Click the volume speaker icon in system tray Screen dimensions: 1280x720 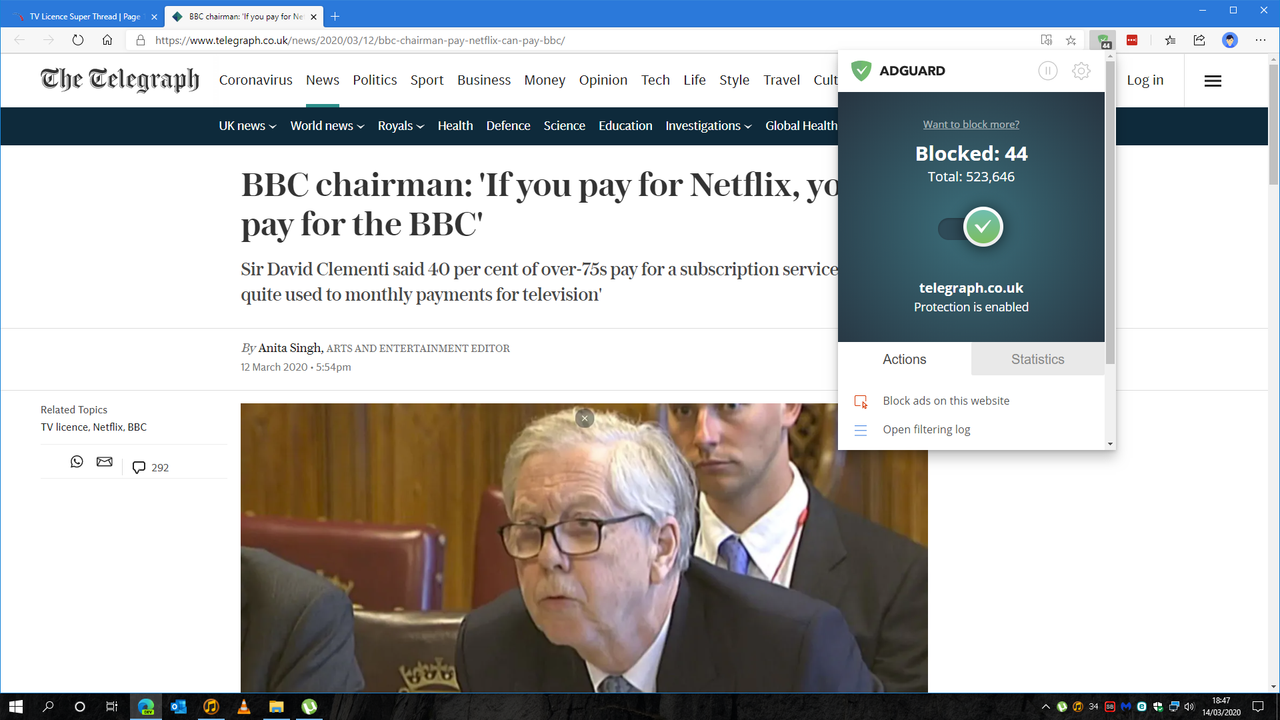point(1189,707)
